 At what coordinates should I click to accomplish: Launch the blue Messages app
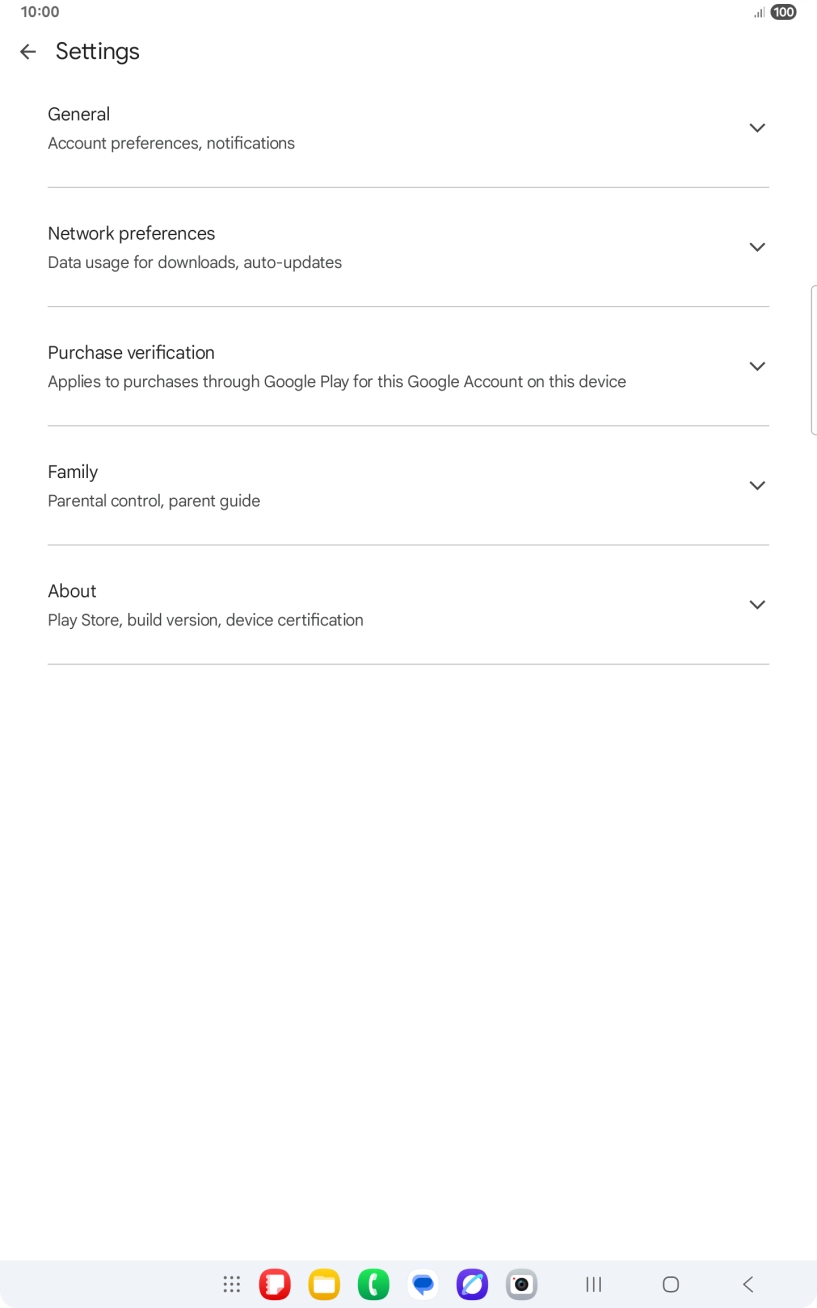(x=423, y=1284)
